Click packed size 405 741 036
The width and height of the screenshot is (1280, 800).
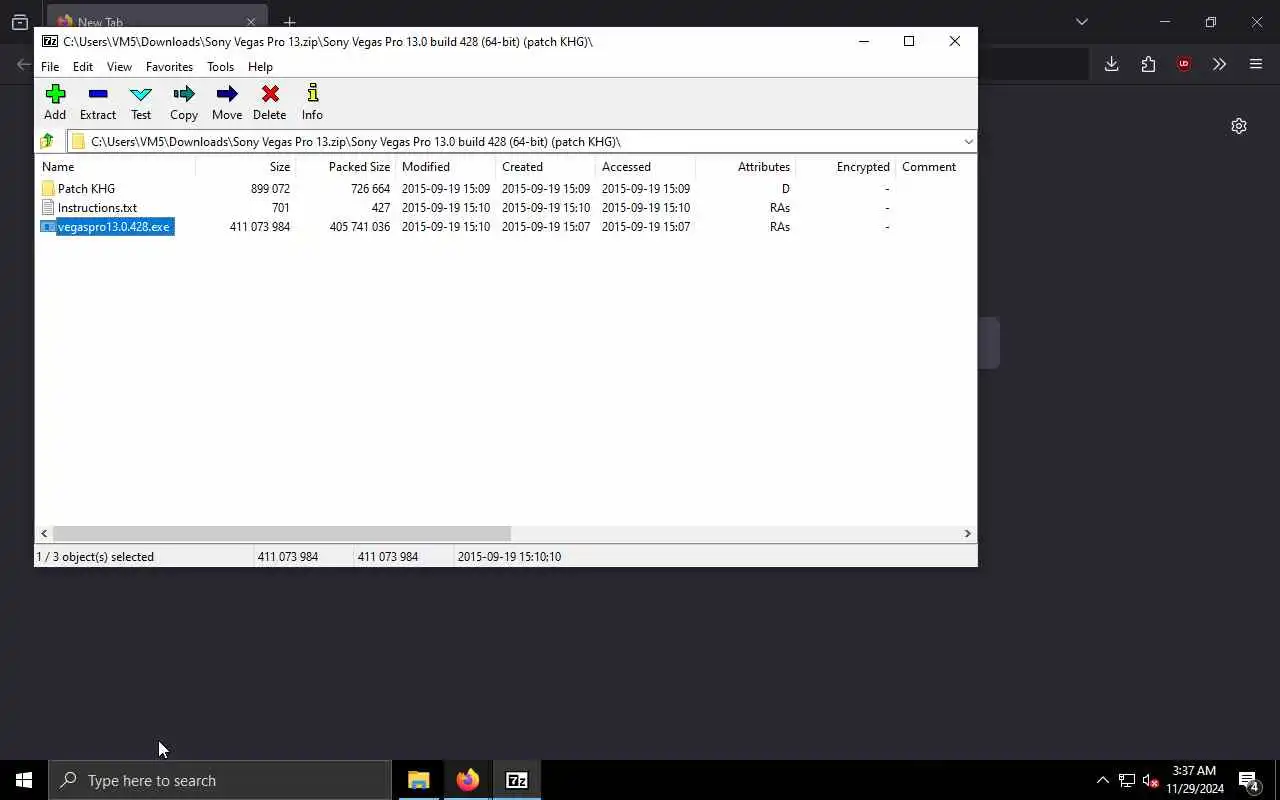click(359, 227)
